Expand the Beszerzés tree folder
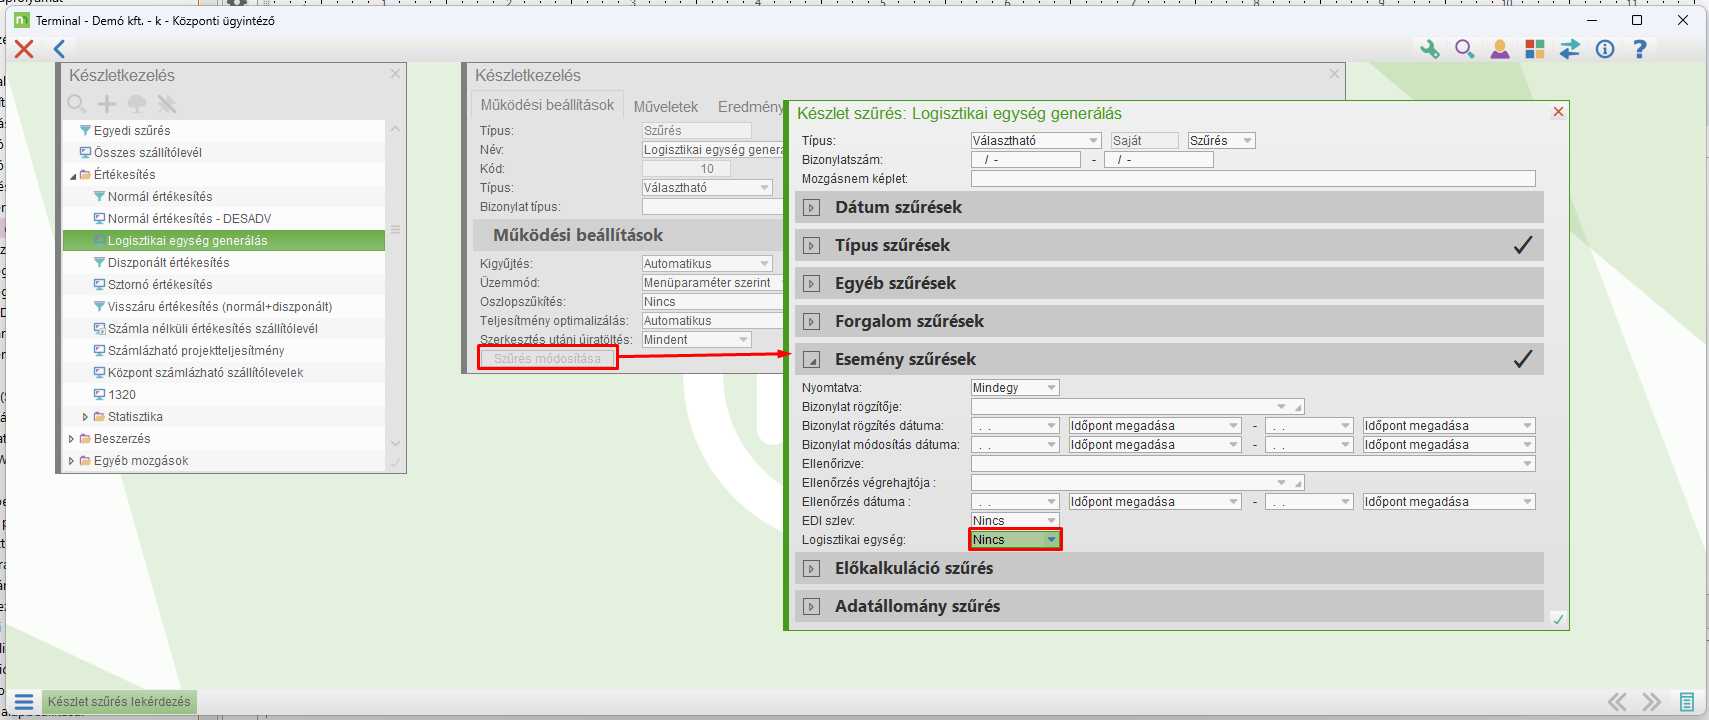 click(71, 439)
